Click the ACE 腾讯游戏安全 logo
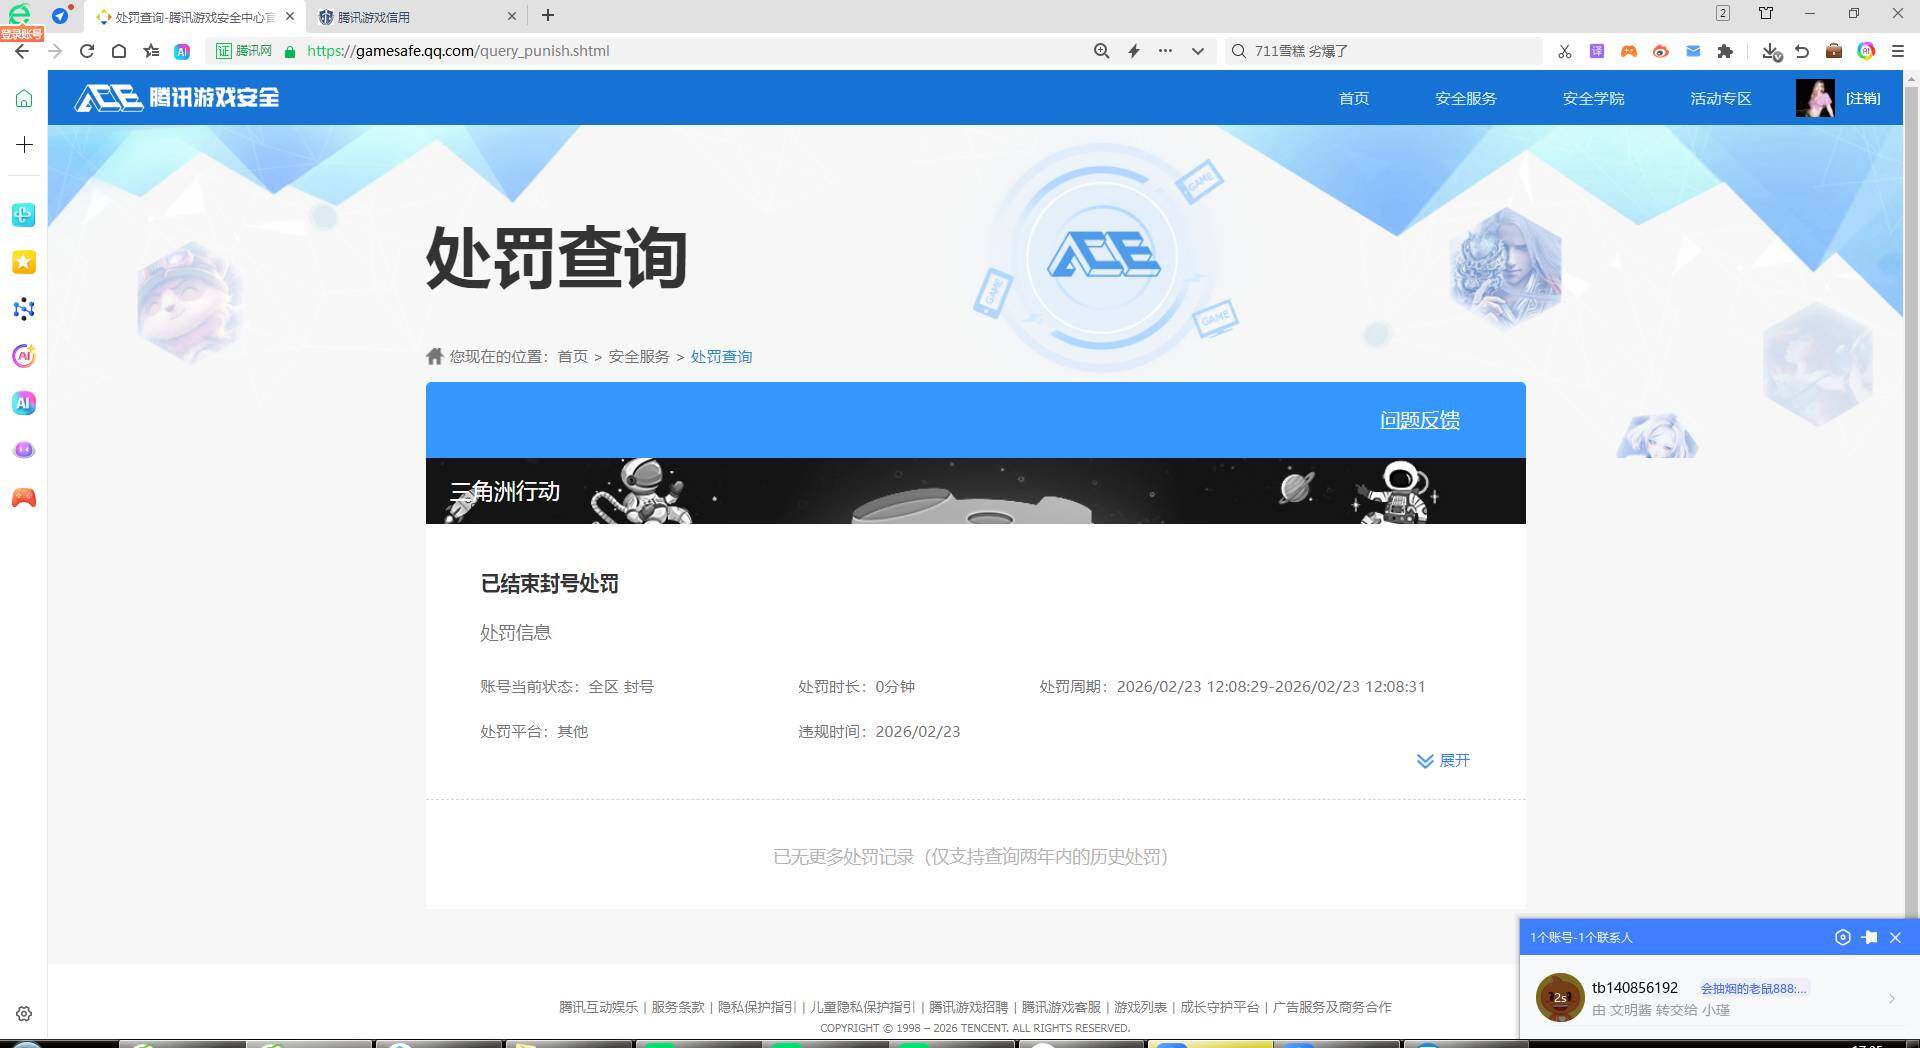 (177, 97)
